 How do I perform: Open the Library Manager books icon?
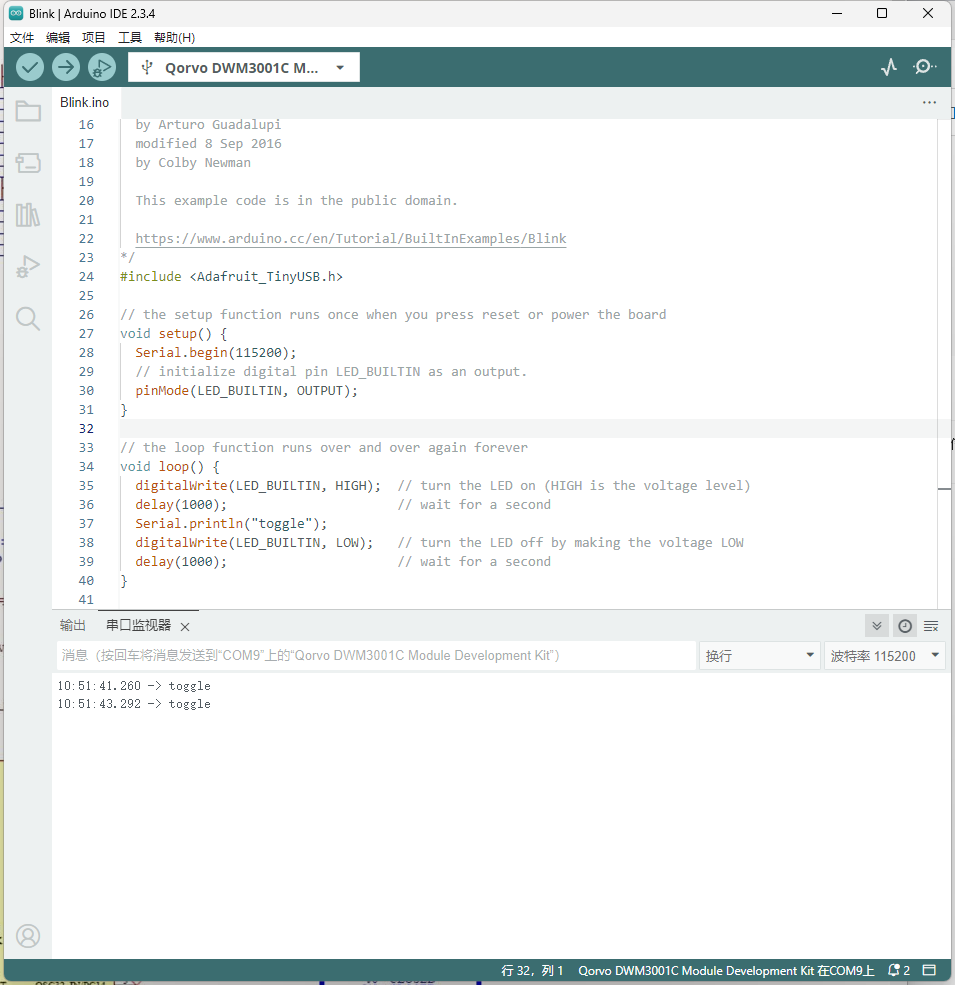coord(28,215)
